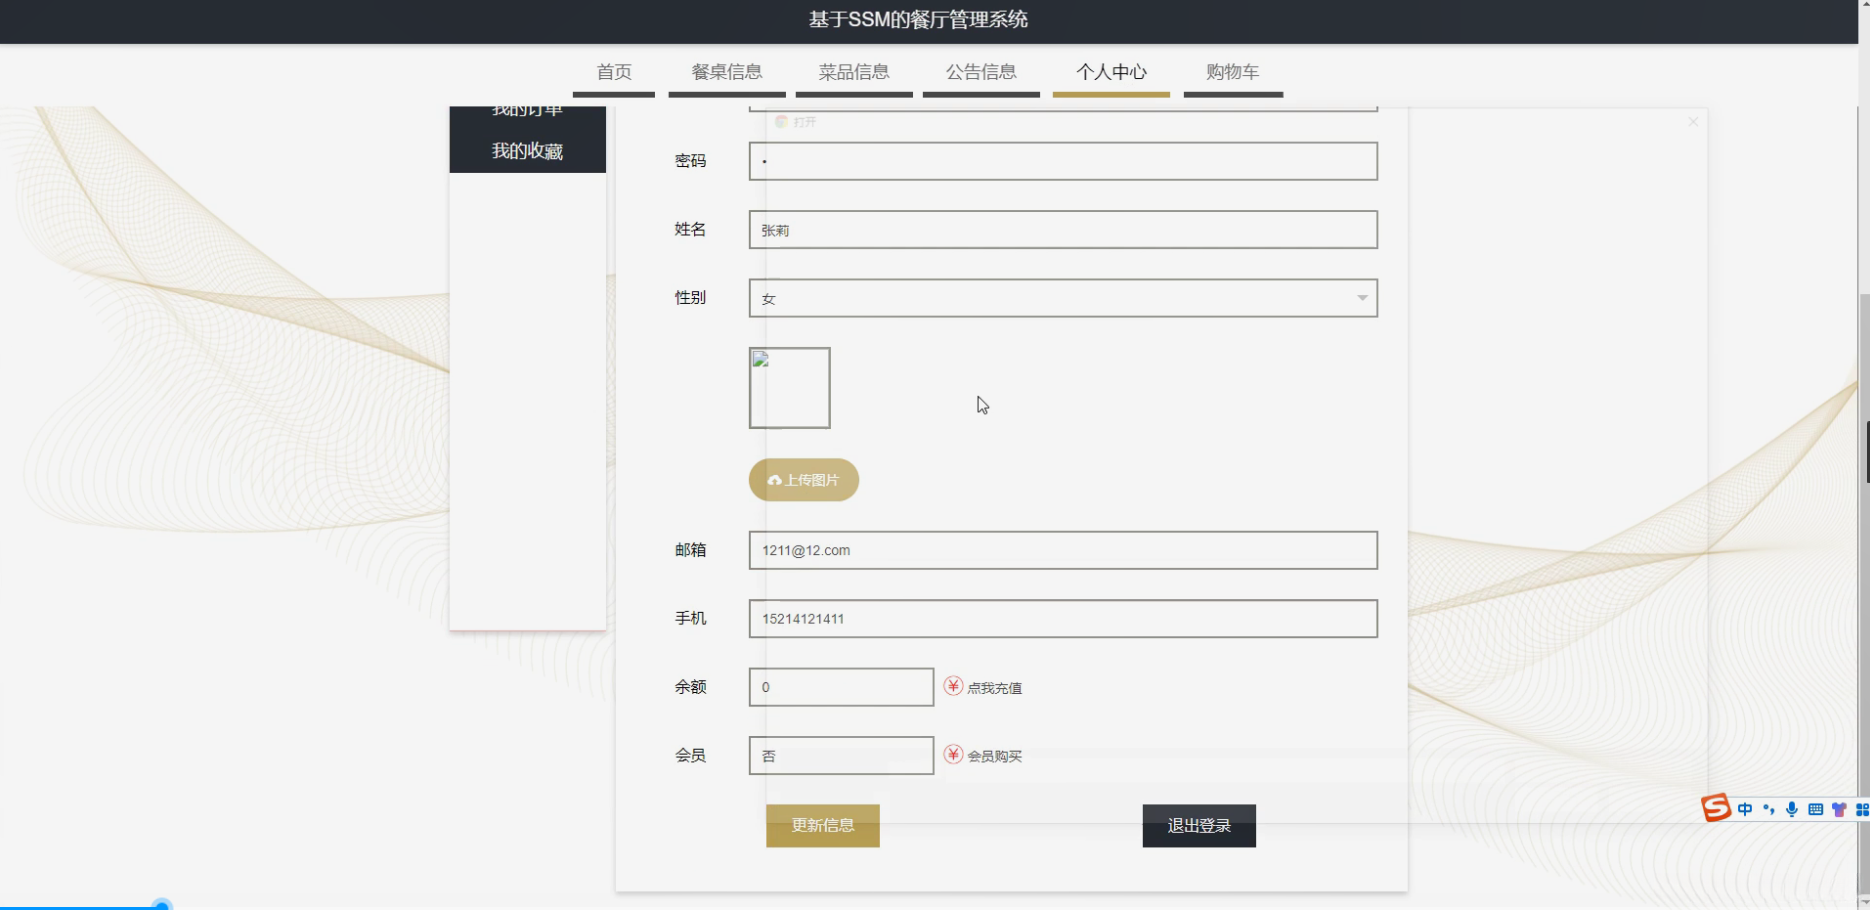Focus the 姓名 field containing 张莉

coord(1063,230)
